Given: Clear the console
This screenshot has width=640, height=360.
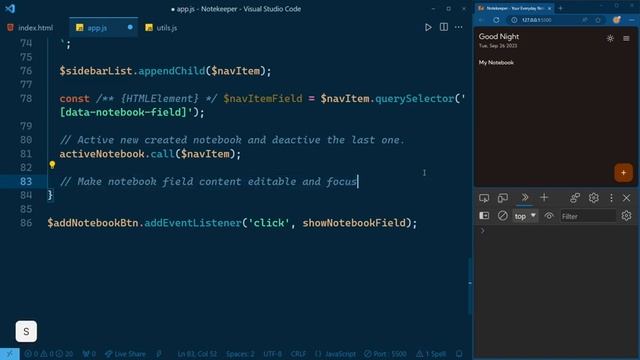Looking at the screenshot, I should tap(502, 216).
